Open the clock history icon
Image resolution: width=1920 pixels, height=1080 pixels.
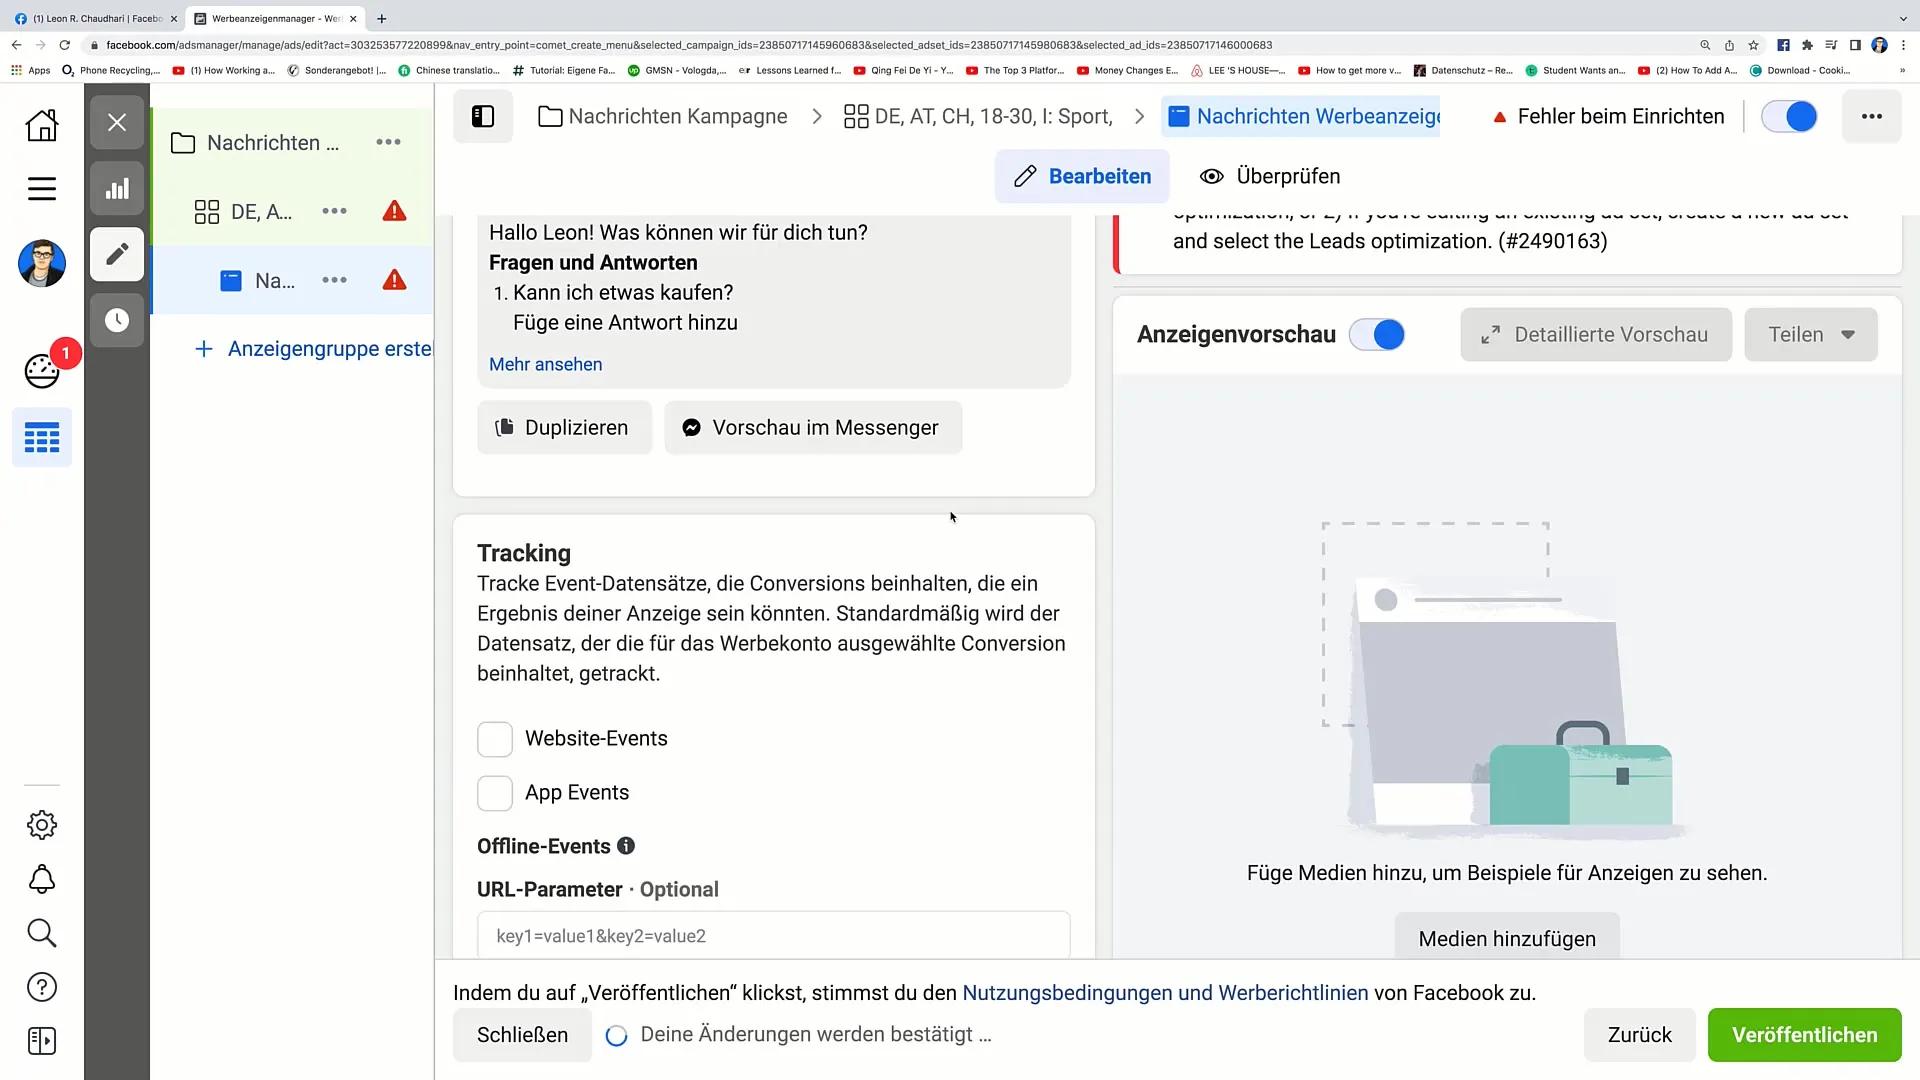click(117, 320)
